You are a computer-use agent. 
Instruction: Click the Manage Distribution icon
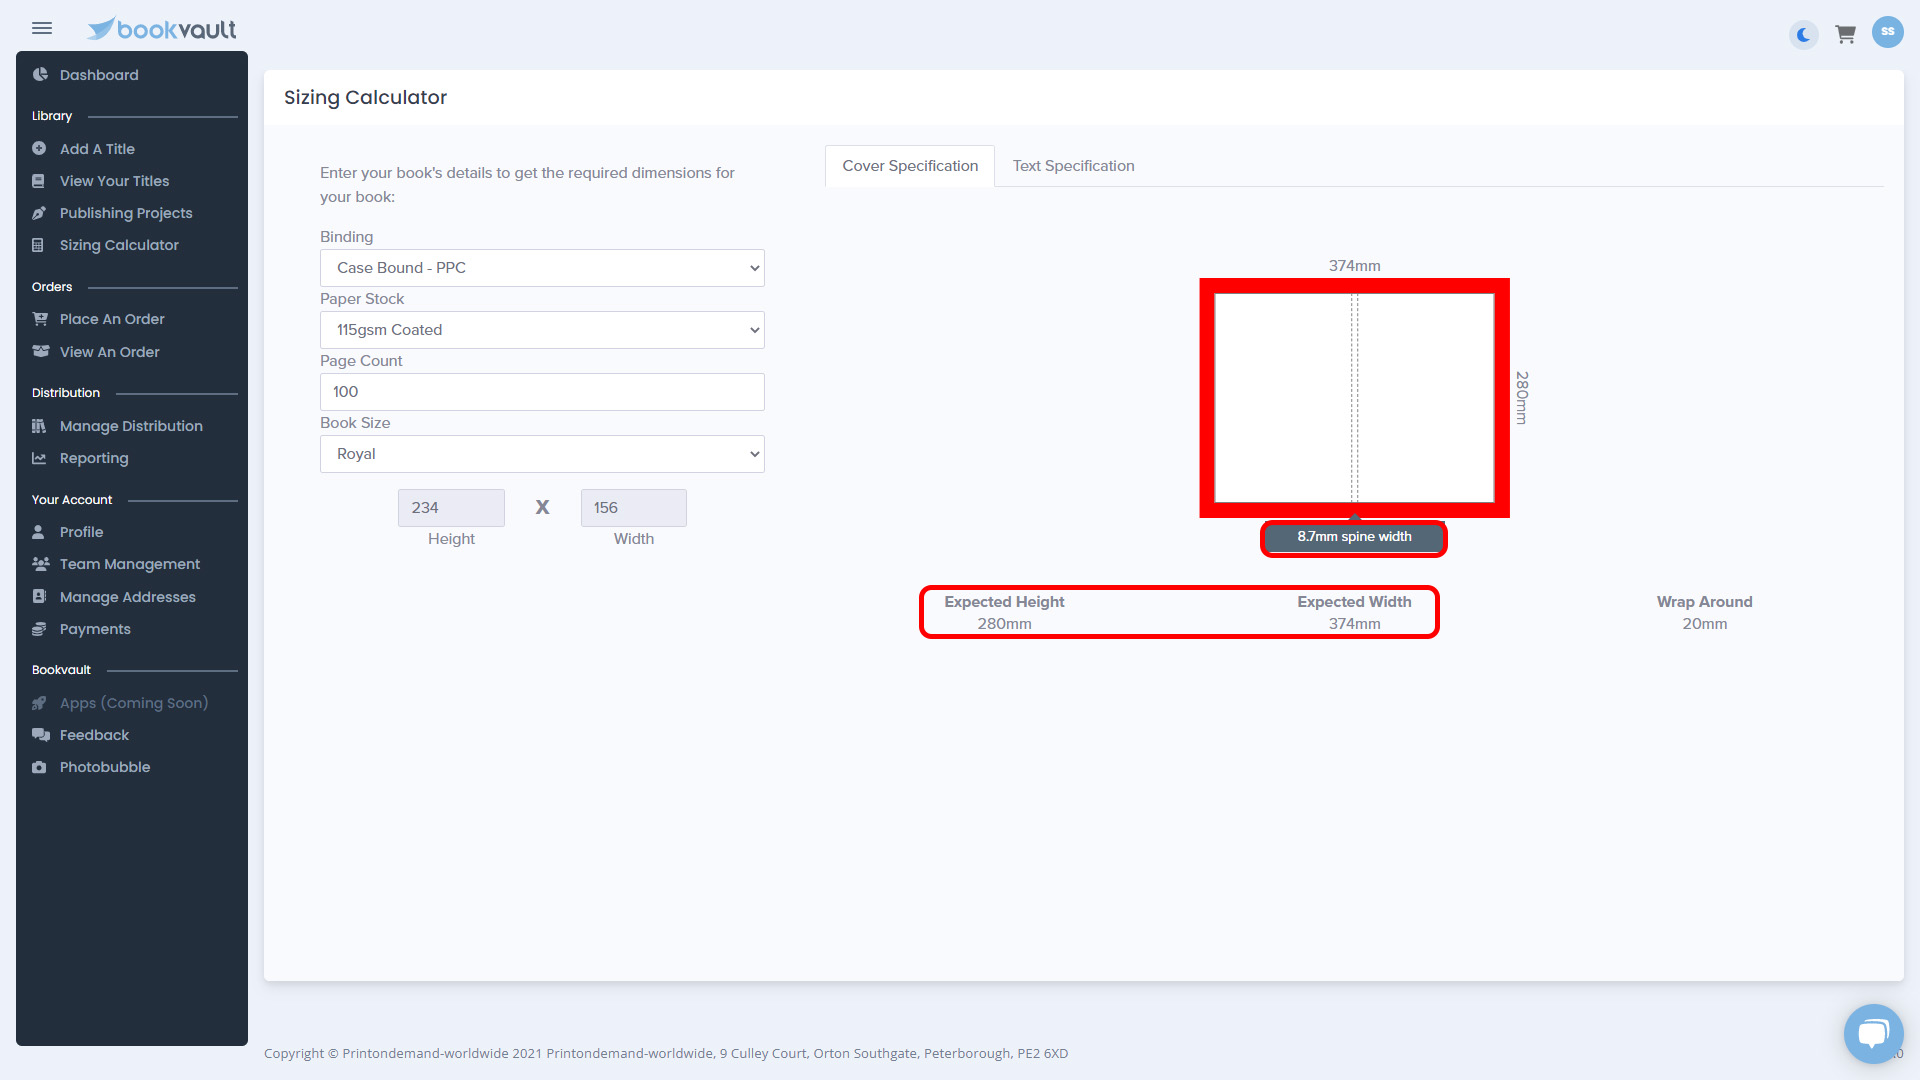click(x=39, y=426)
